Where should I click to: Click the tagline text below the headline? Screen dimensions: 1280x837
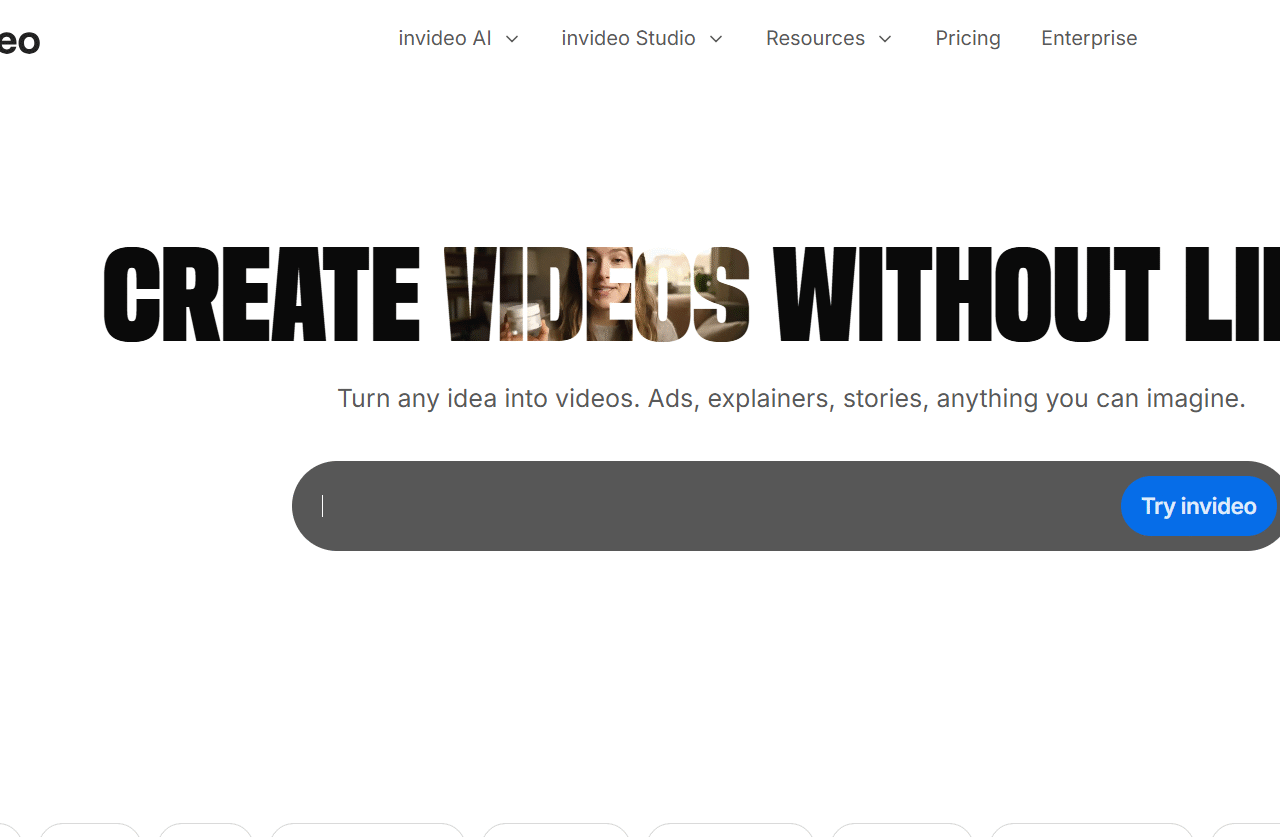(x=791, y=398)
